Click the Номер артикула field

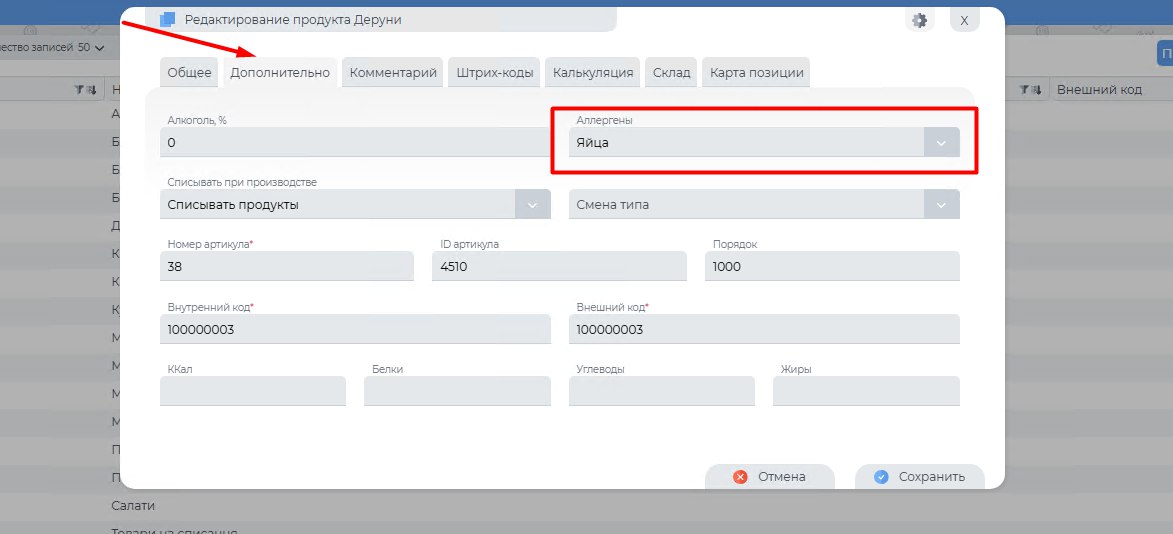point(286,267)
